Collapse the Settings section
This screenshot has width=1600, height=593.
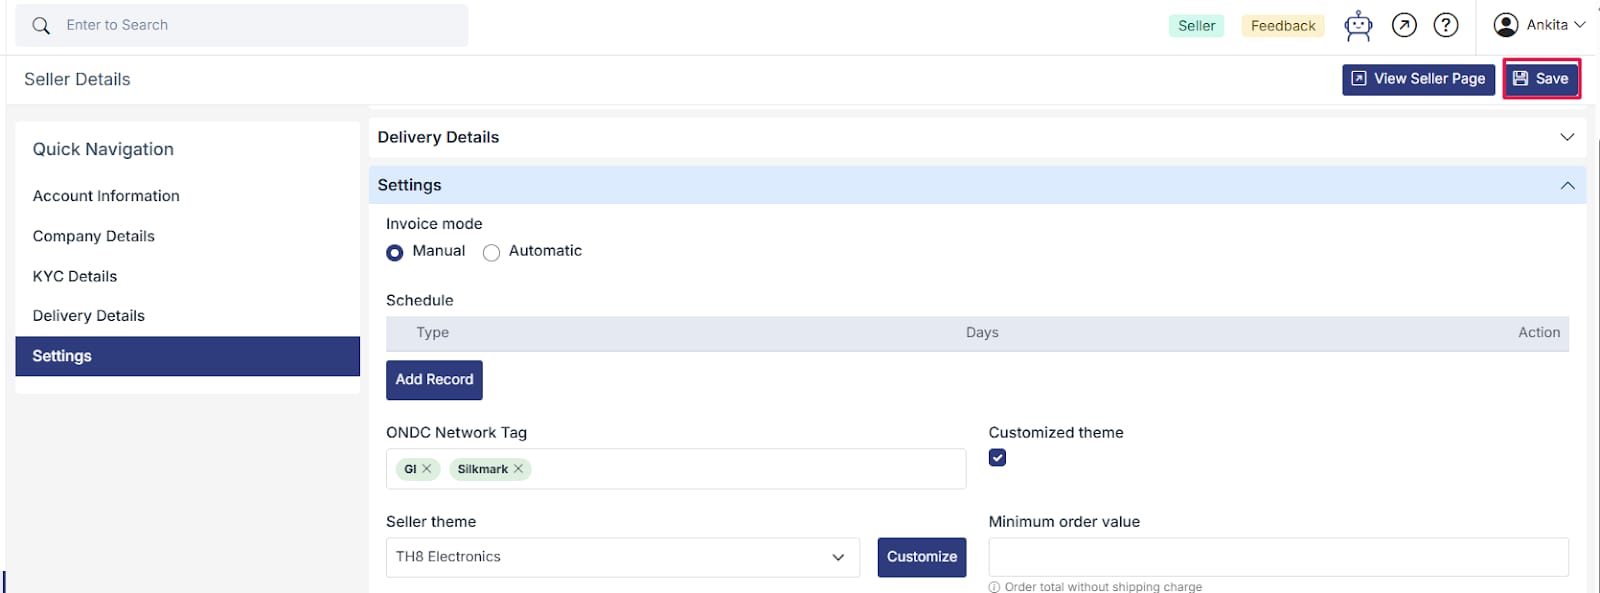pyautogui.click(x=1567, y=186)
